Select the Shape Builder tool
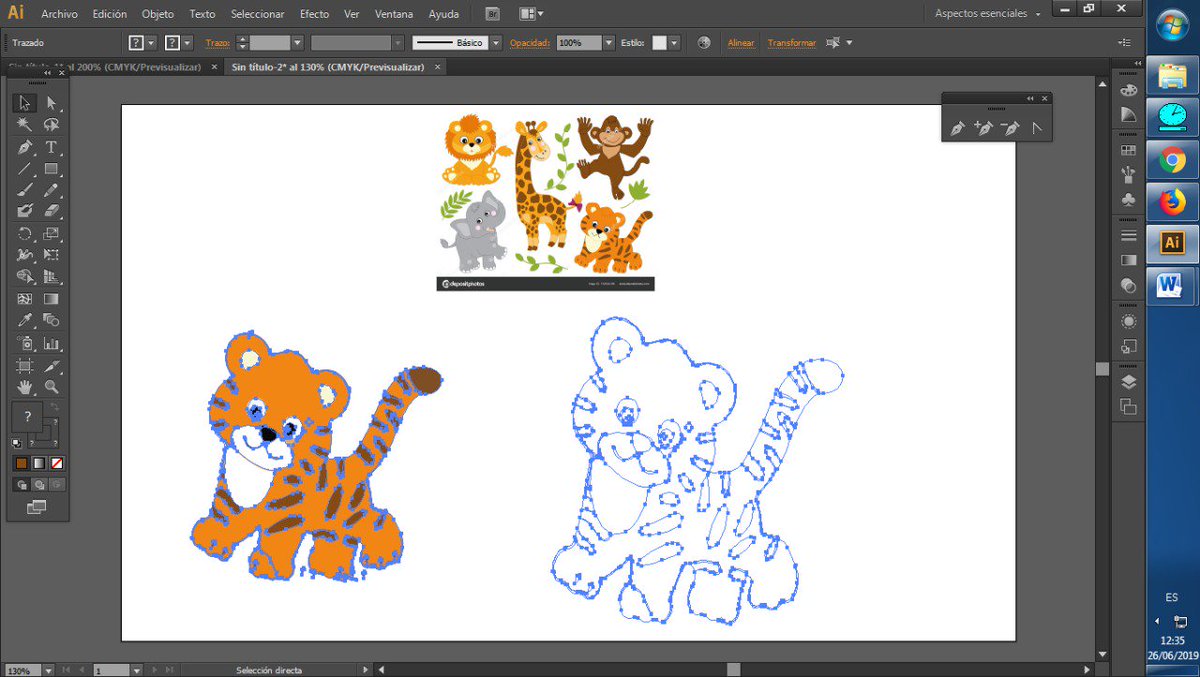This screenshot has height=677, width=1200. [25, 277]
